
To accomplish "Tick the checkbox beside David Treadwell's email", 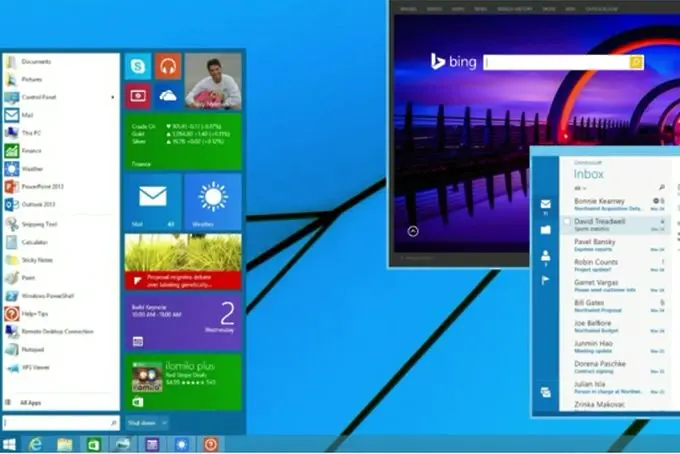I will click(566, 222).
